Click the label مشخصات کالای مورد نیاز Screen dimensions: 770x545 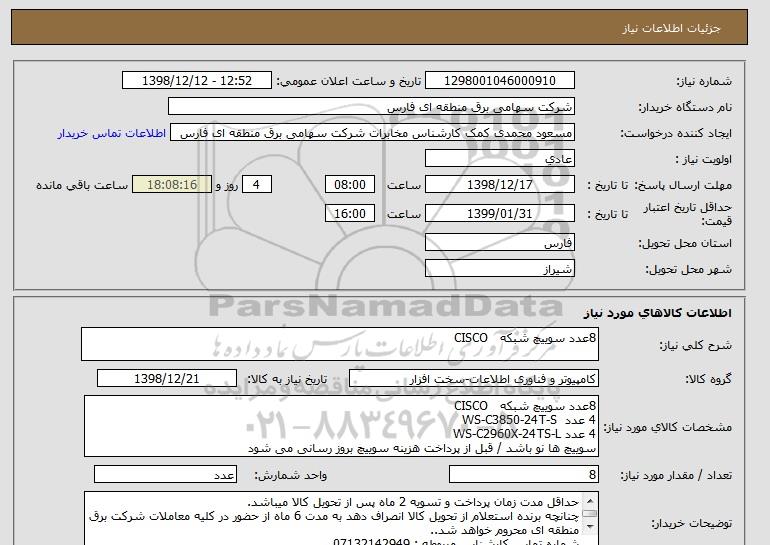tap(667, 427)
